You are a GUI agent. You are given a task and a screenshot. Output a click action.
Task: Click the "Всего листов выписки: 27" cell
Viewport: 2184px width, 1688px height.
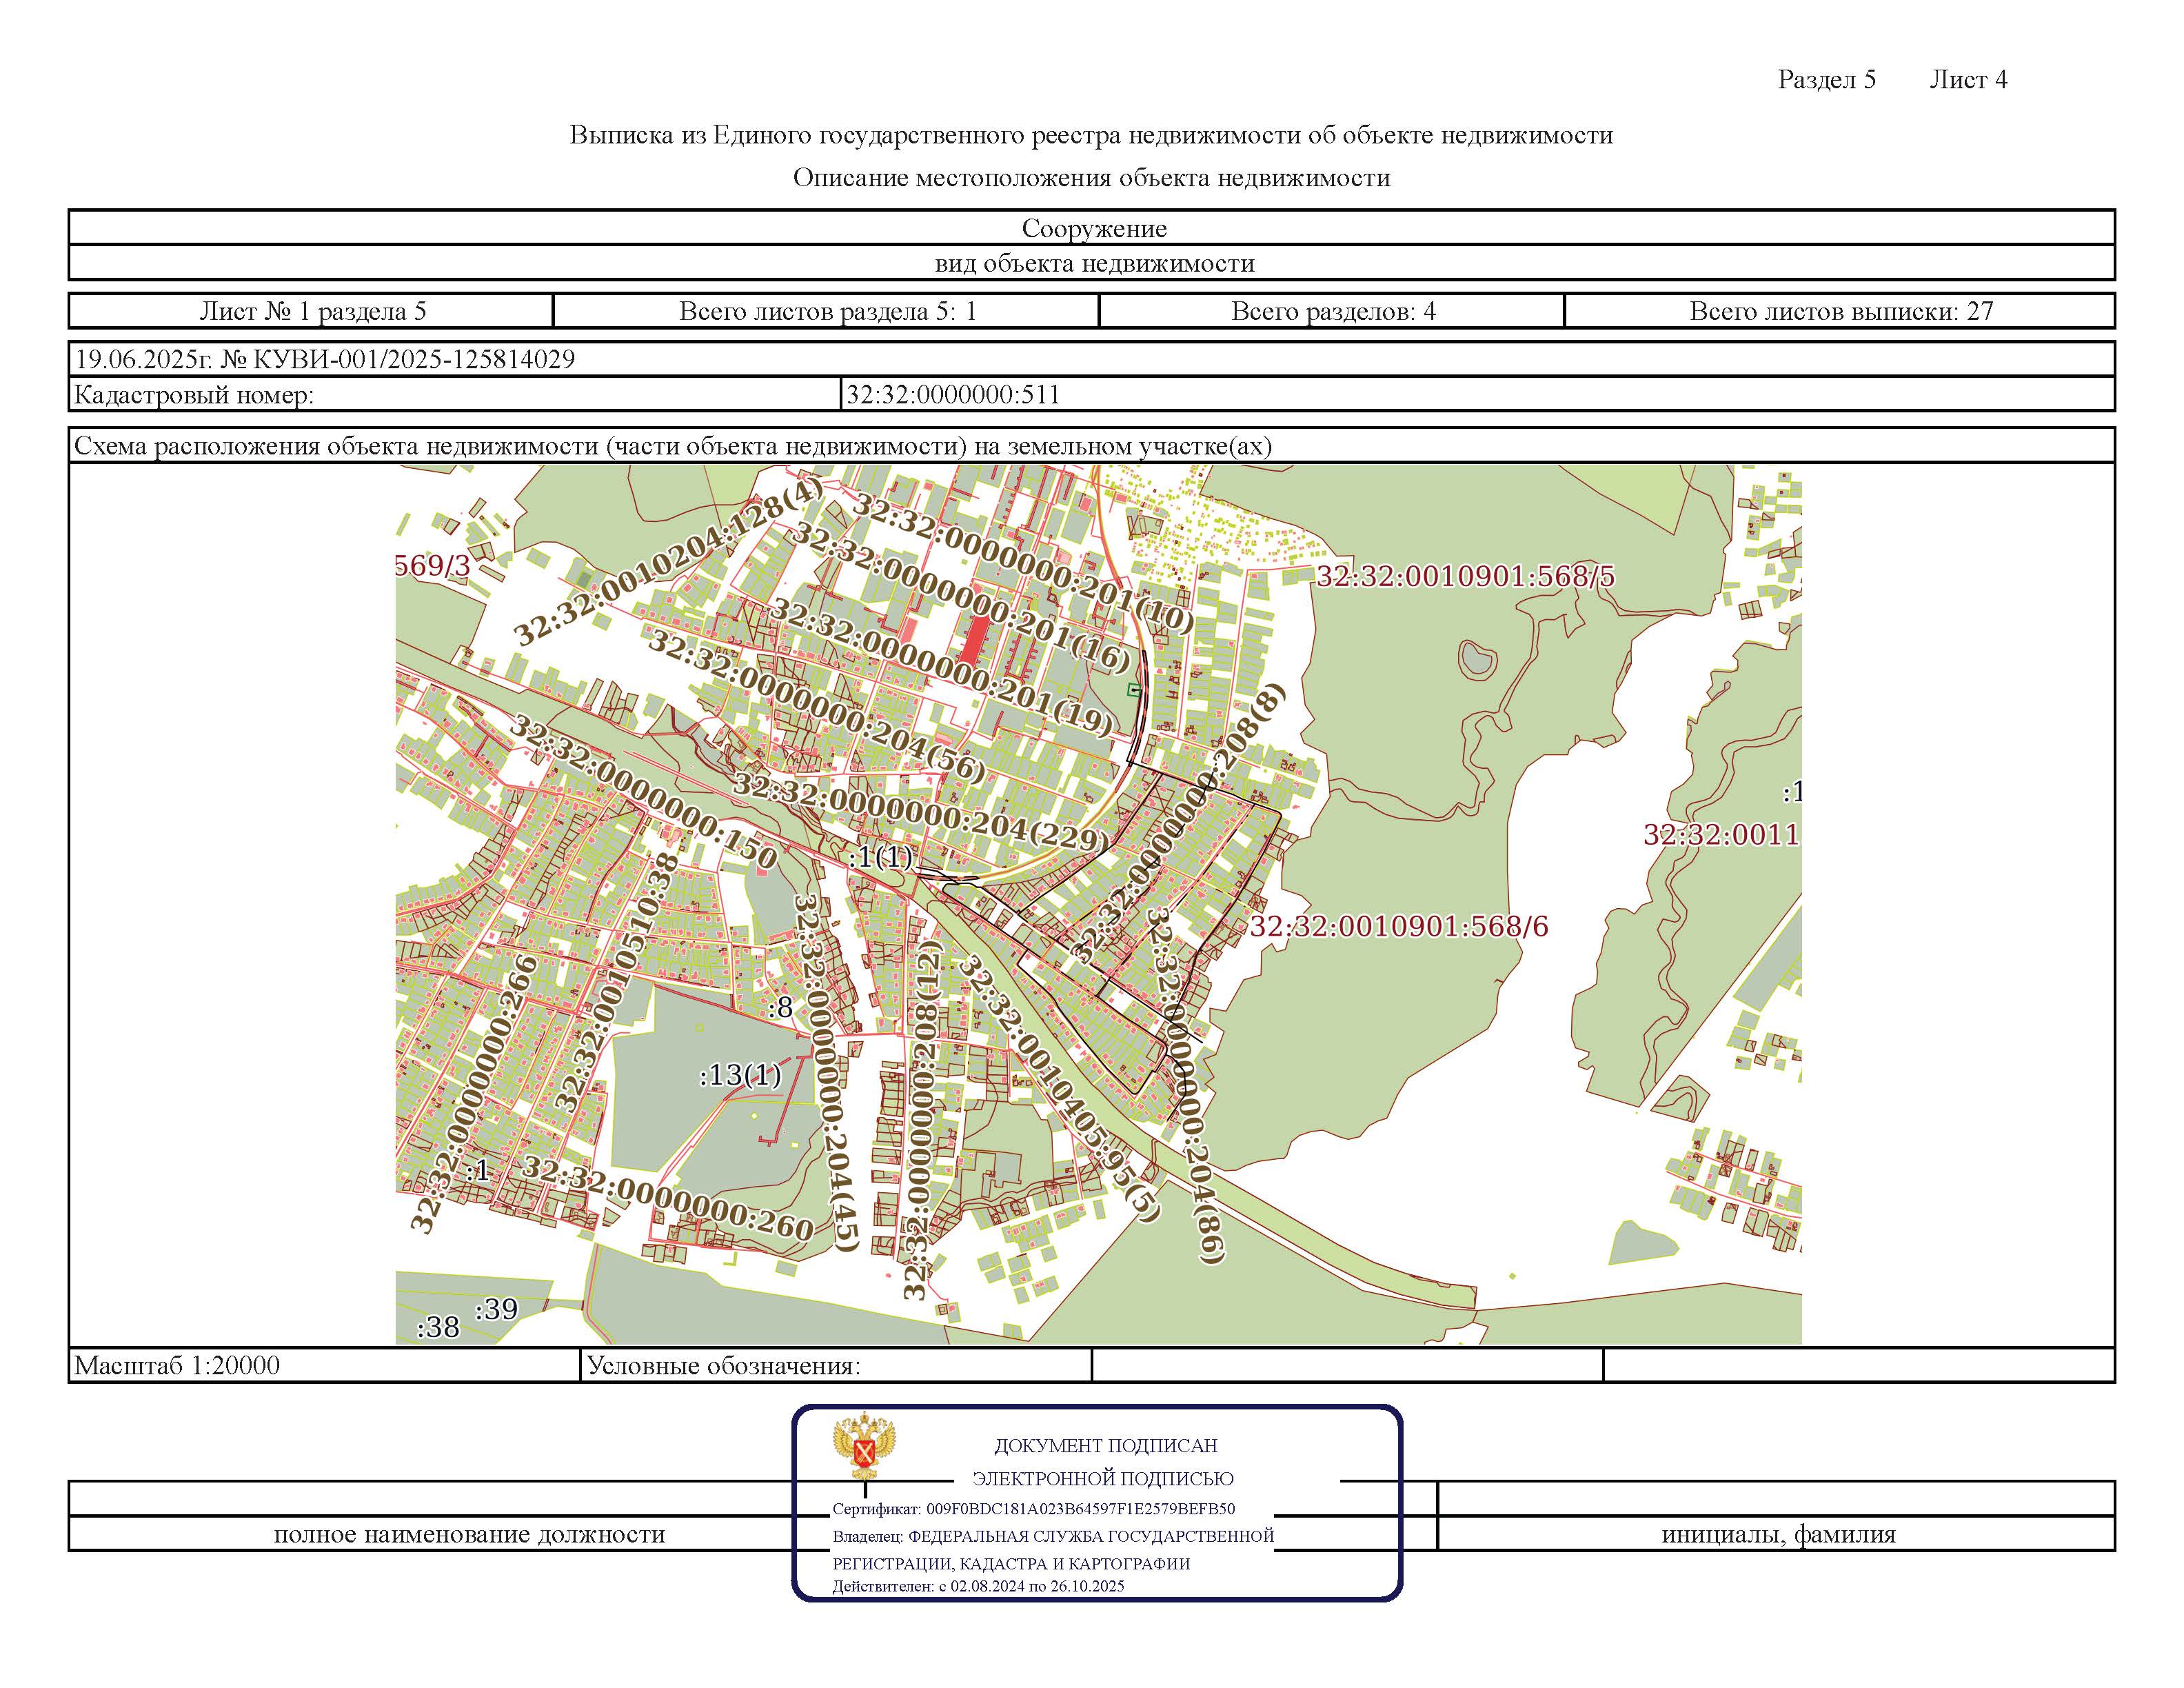pos(1840,311)
